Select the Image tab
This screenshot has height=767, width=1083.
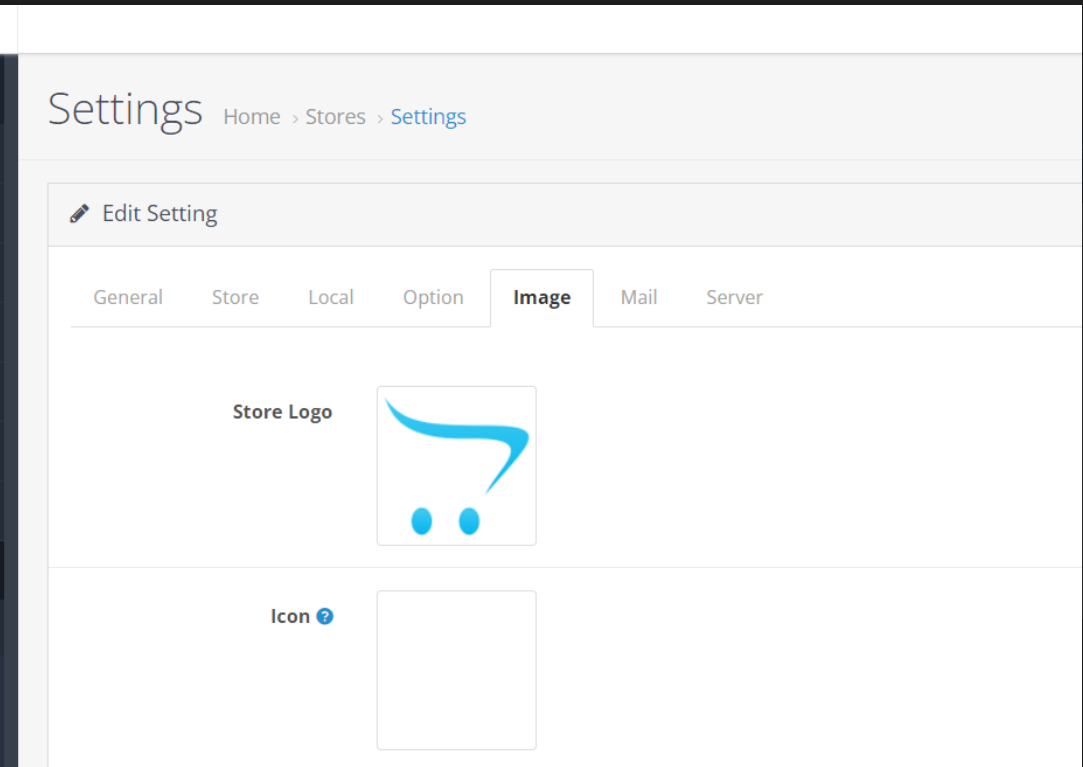pyautogui.click(x=542, y=298)
